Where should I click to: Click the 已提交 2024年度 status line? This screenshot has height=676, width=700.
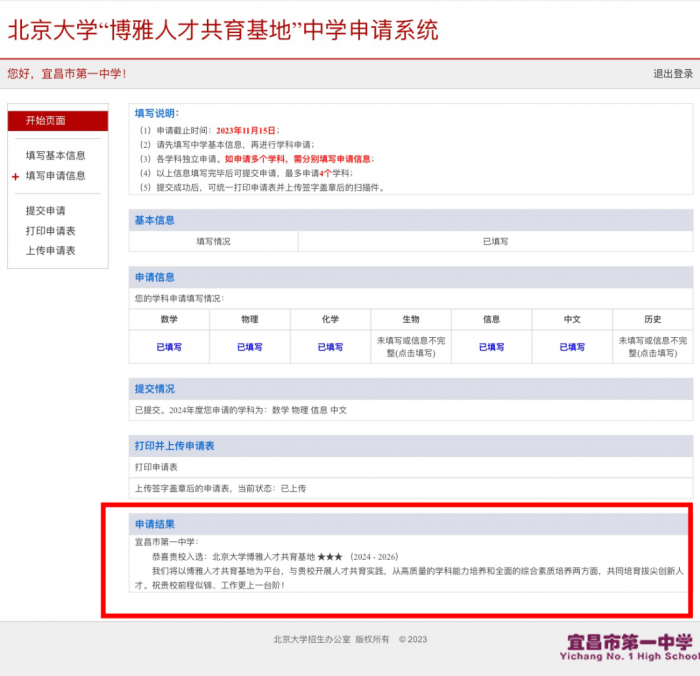241,410
